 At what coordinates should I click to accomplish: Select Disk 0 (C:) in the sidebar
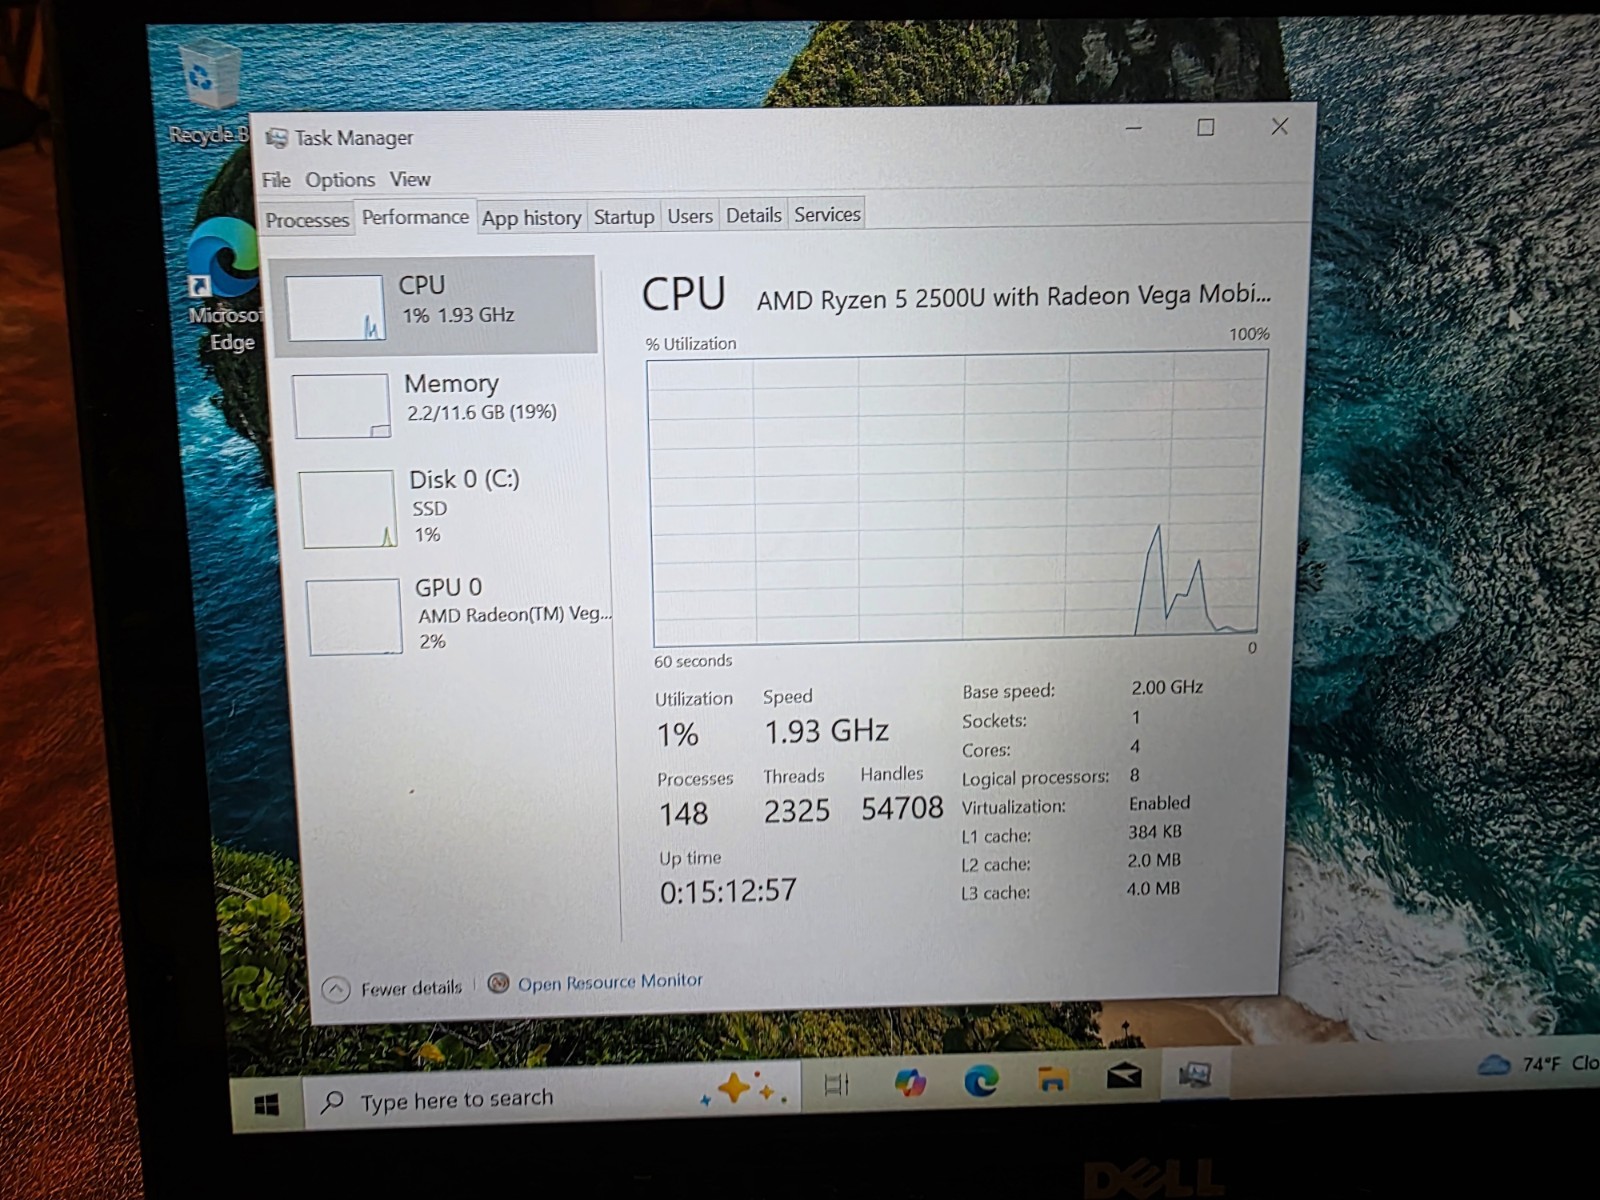pos(445,508)
